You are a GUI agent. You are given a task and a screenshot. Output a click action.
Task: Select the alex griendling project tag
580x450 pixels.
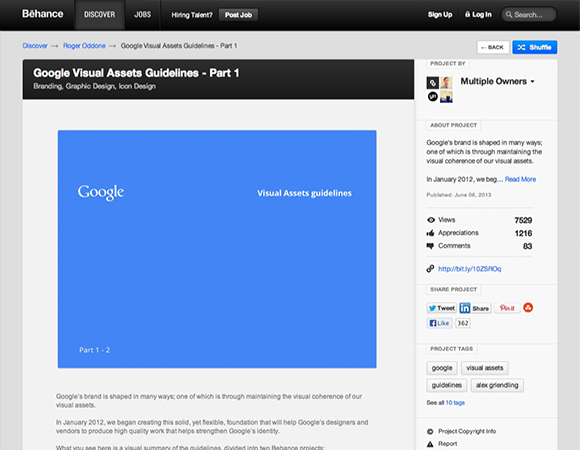point(497,385)
